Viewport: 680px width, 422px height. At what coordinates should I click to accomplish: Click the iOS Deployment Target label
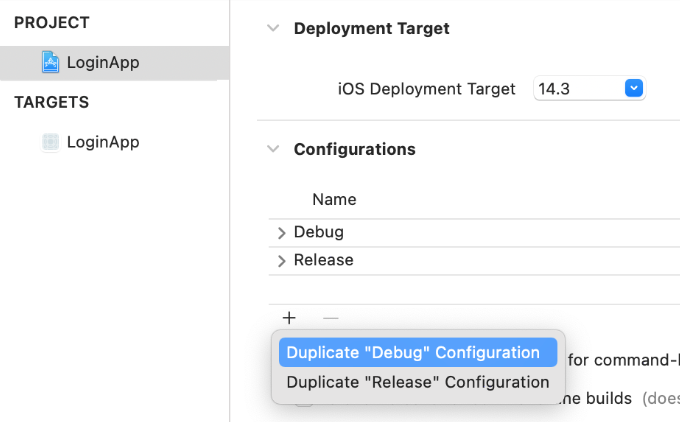pyautogui.click(x=427, y=89)
